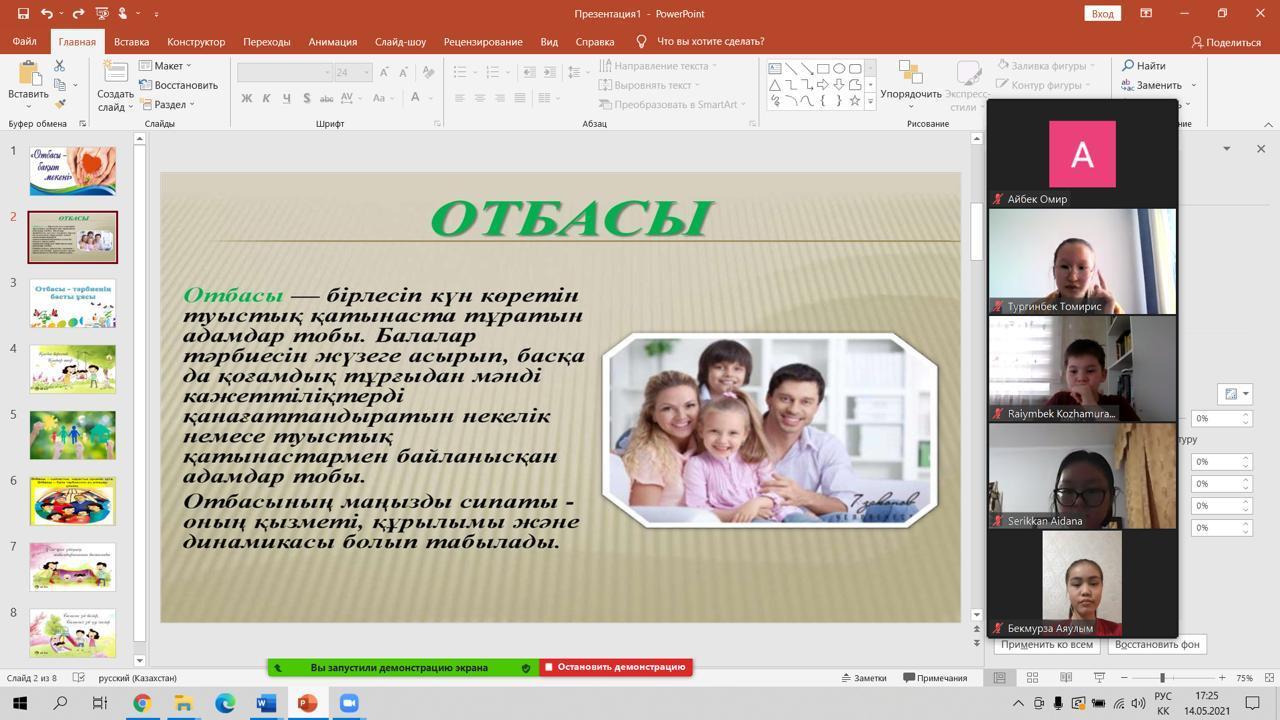
Task: Switch to the Анимация tab
Action: tap(332, 42)
